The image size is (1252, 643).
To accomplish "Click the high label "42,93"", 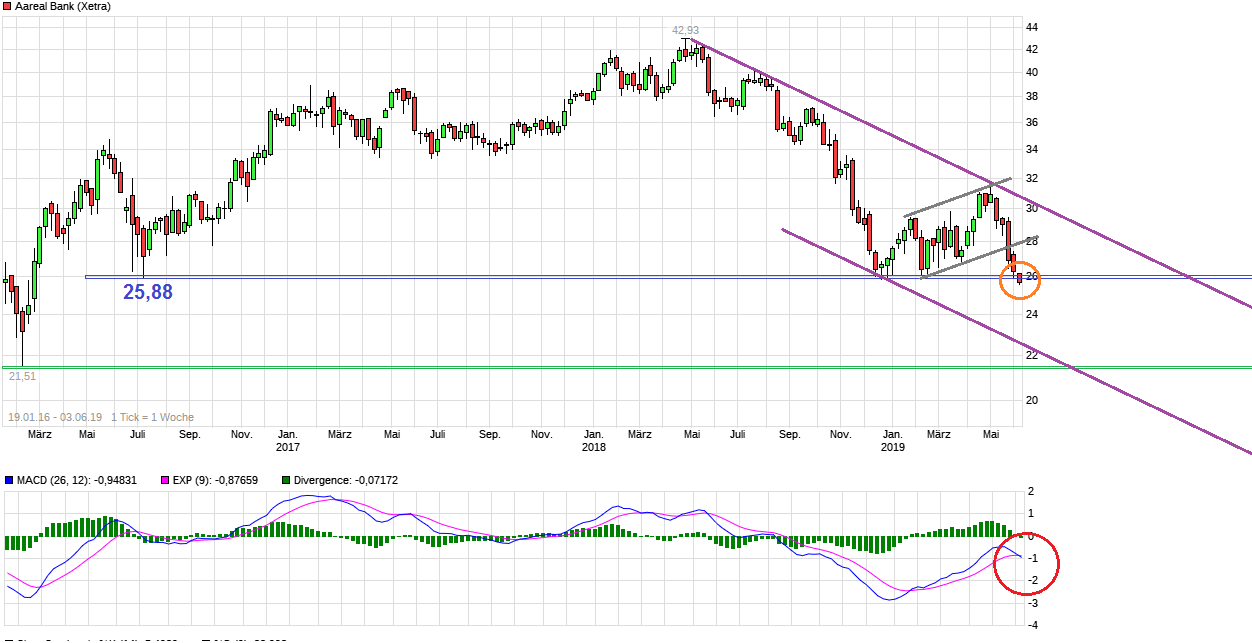I will pyautogui.click(x=685, y=30).
